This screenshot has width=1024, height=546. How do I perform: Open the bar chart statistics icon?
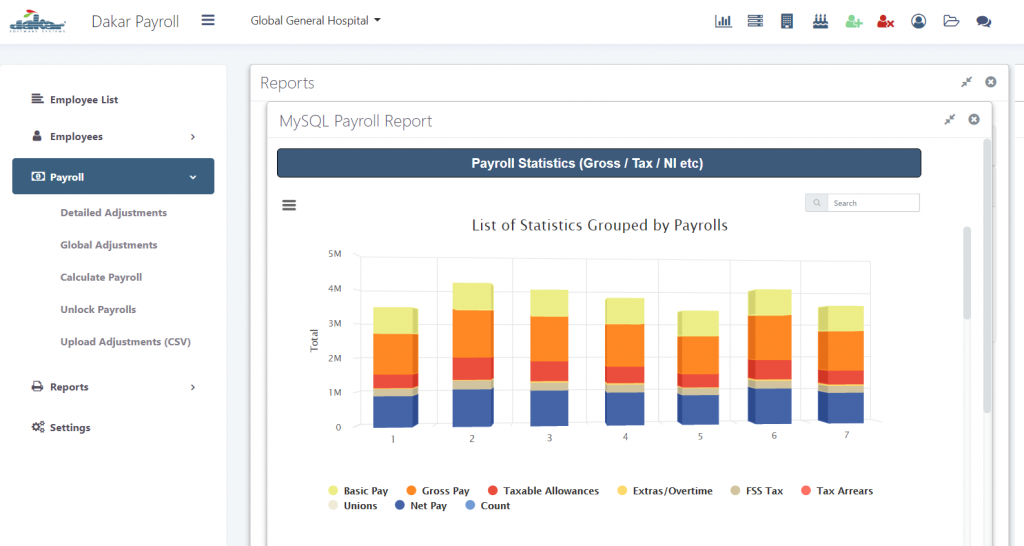[x=723, y=21]
